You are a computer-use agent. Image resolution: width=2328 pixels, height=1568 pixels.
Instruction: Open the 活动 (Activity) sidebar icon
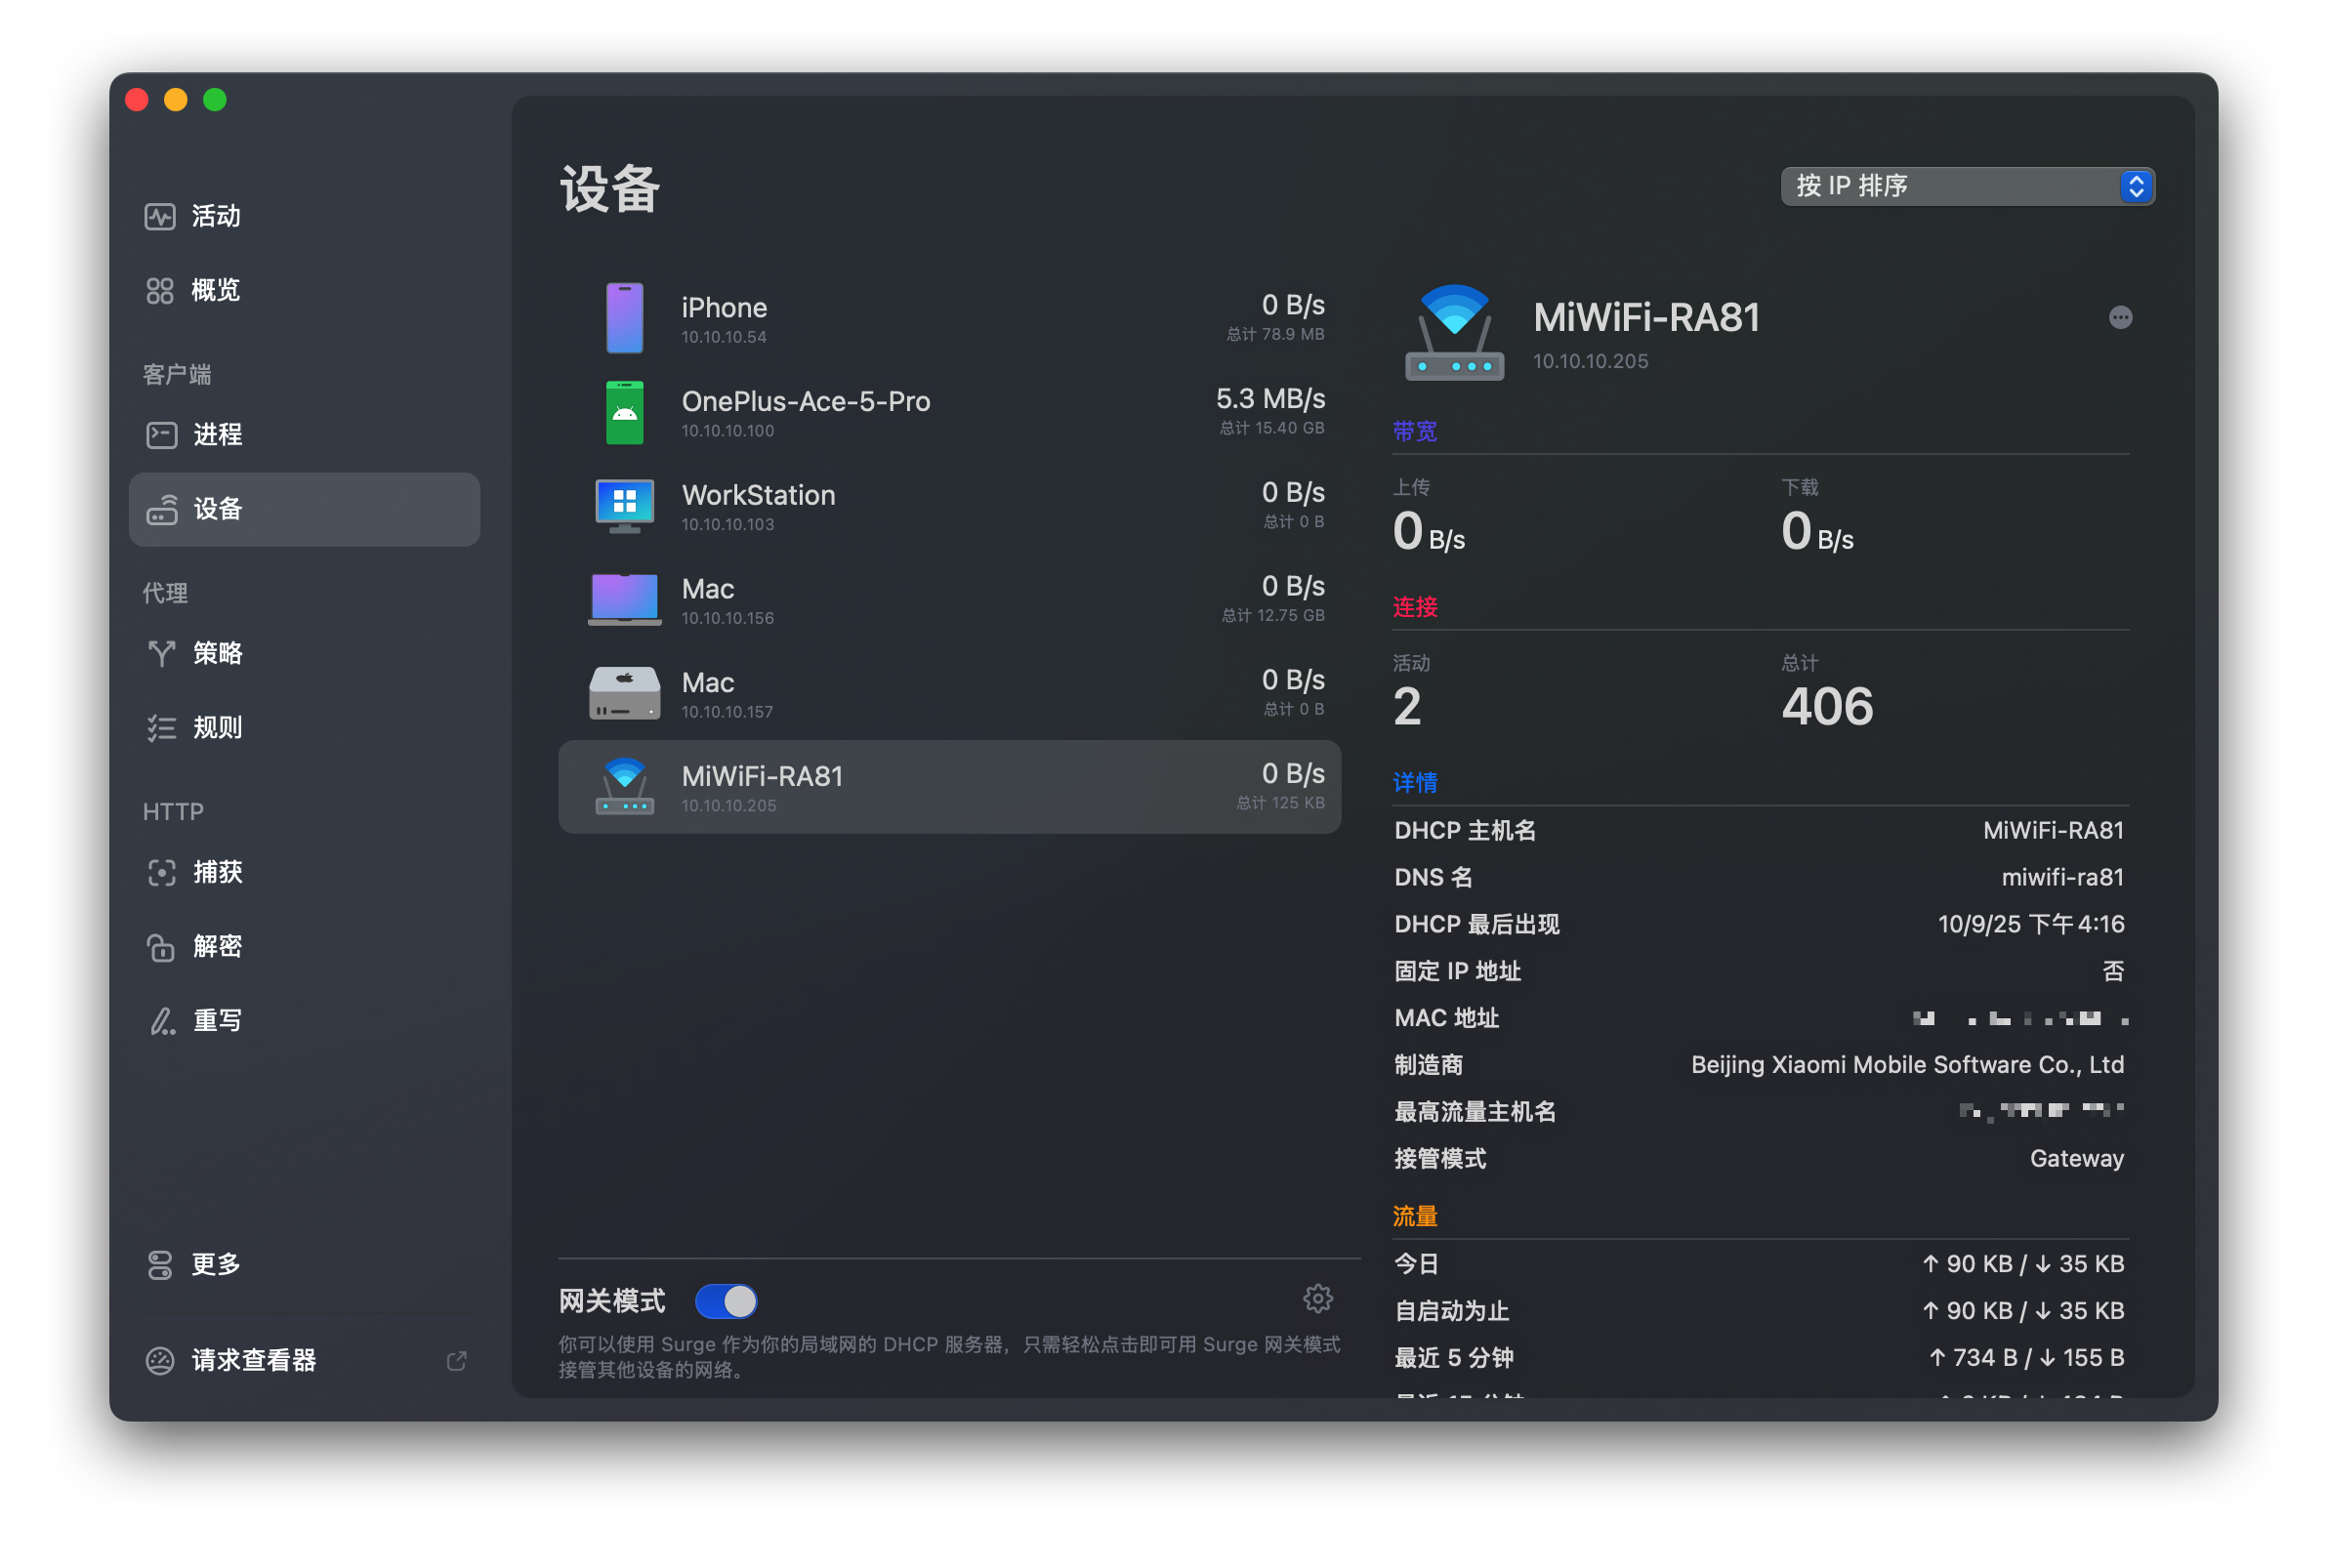(x=160, y=216)
